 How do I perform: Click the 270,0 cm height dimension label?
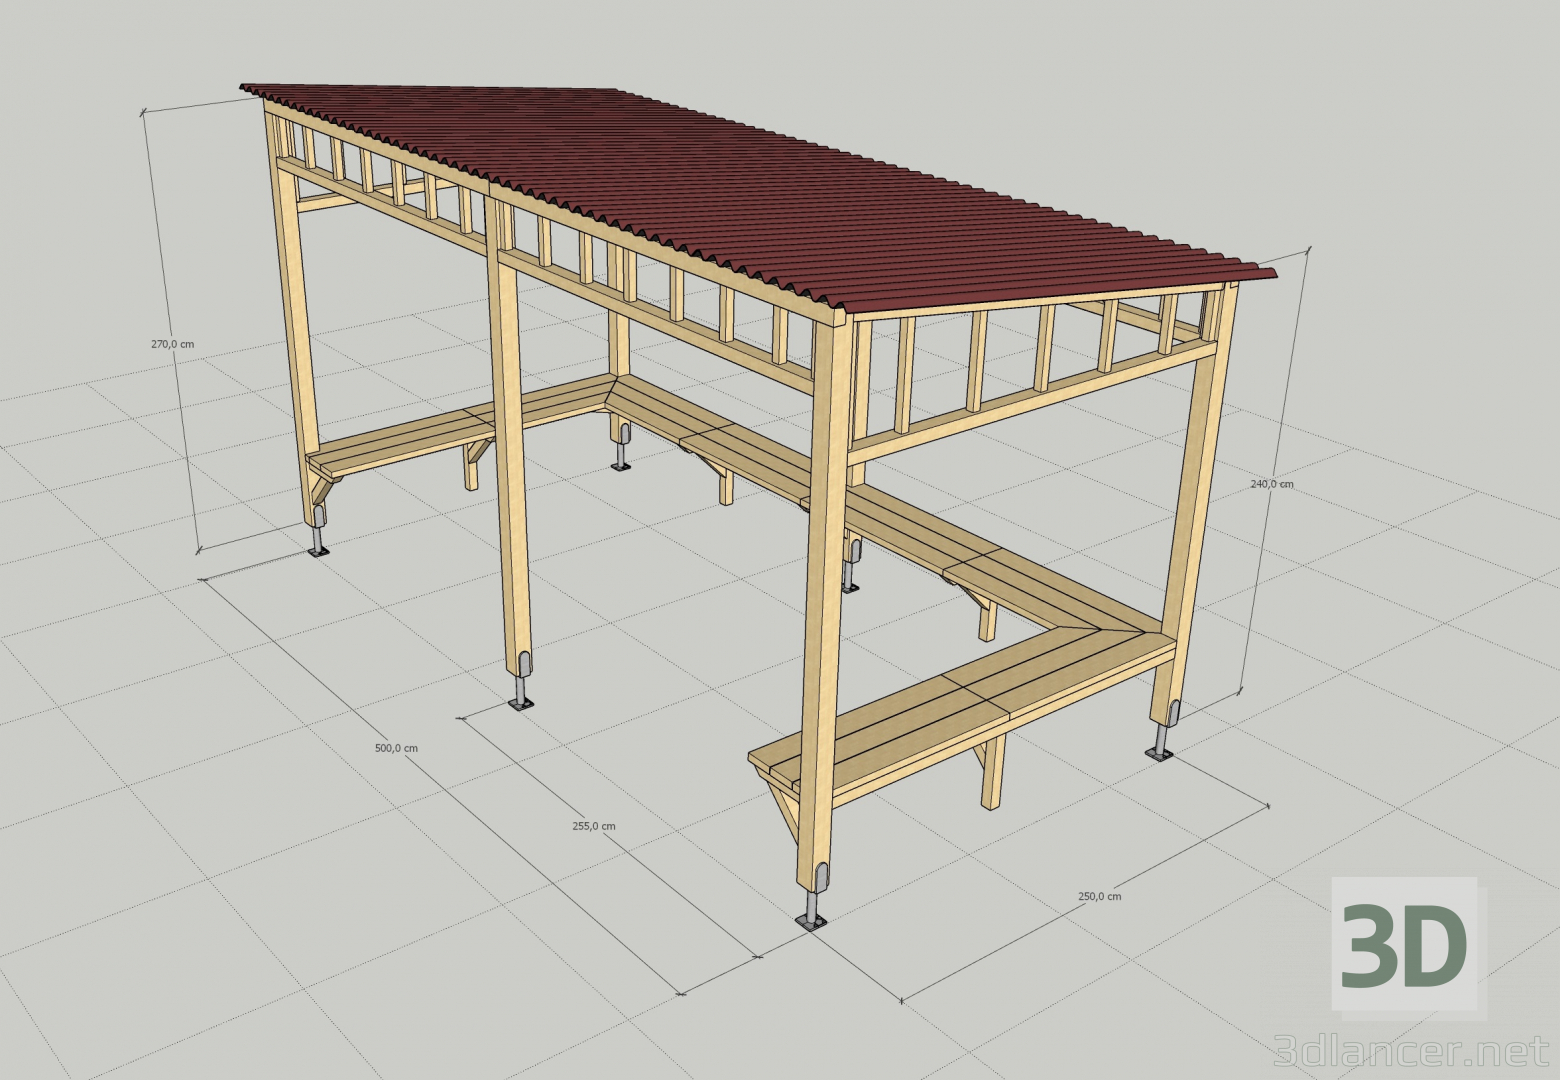(172, 344)
